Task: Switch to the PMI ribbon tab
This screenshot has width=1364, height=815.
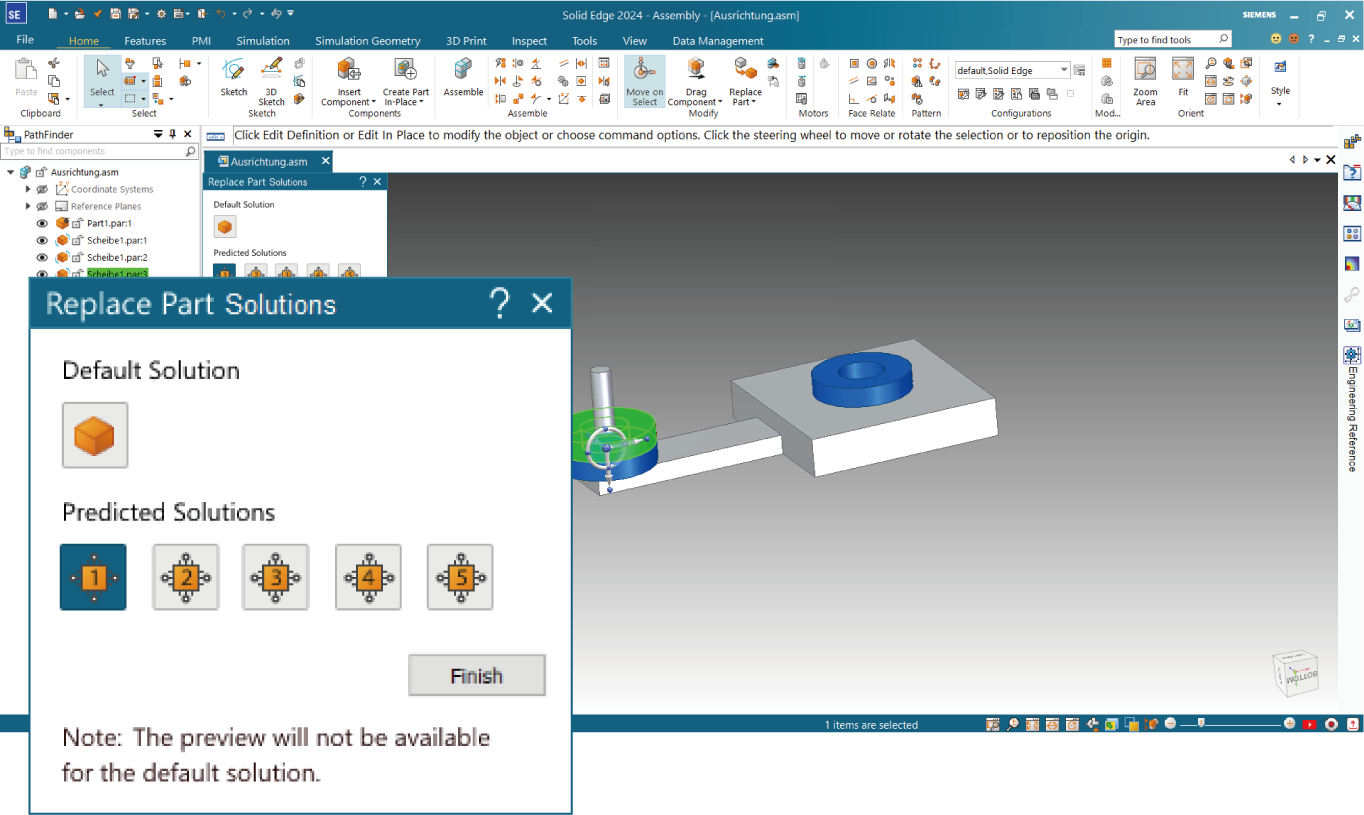Action: [201, 41]
